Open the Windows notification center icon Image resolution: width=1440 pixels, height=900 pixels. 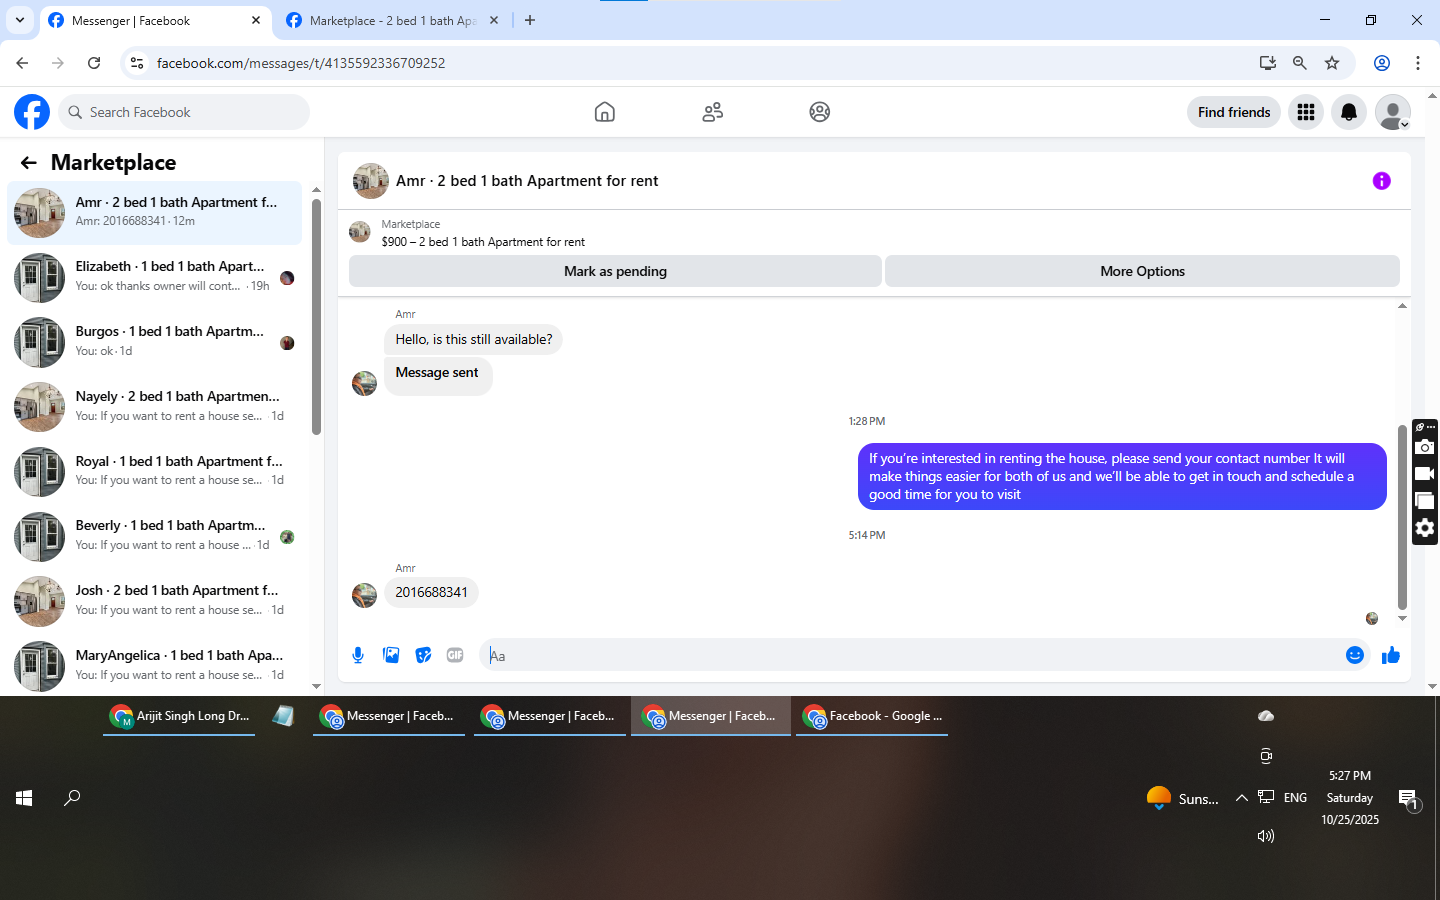(1409, 800)
